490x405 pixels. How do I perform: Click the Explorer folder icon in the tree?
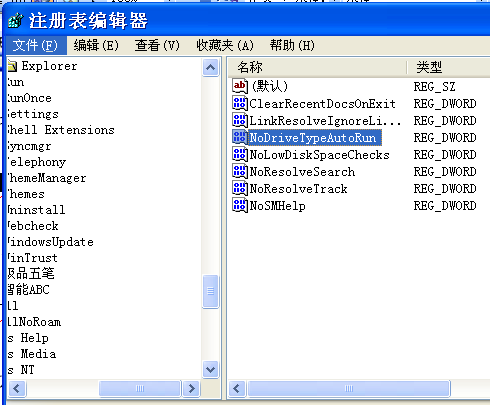point(12,66)
